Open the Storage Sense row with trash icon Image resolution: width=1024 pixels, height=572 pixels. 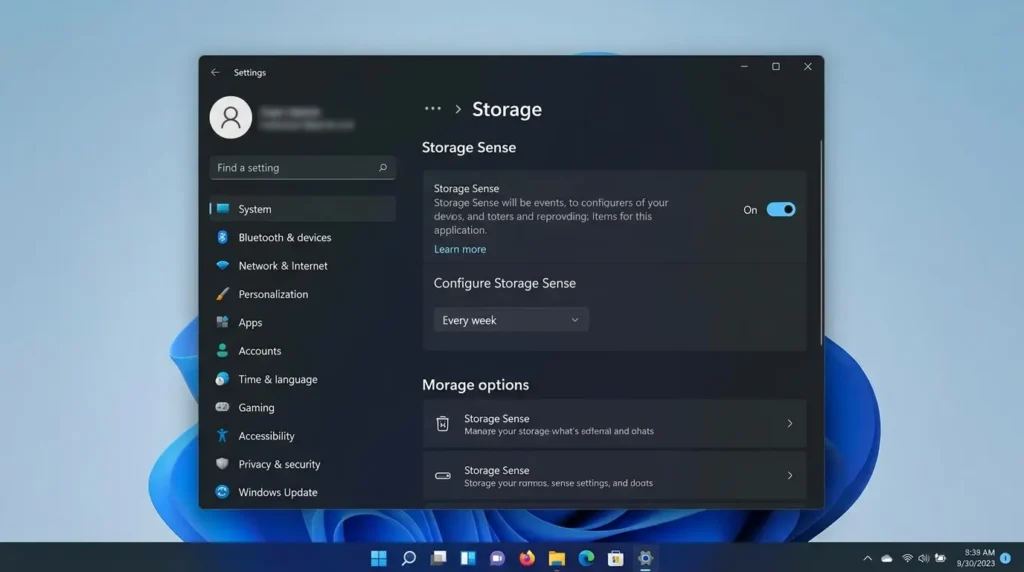point(614,424)
